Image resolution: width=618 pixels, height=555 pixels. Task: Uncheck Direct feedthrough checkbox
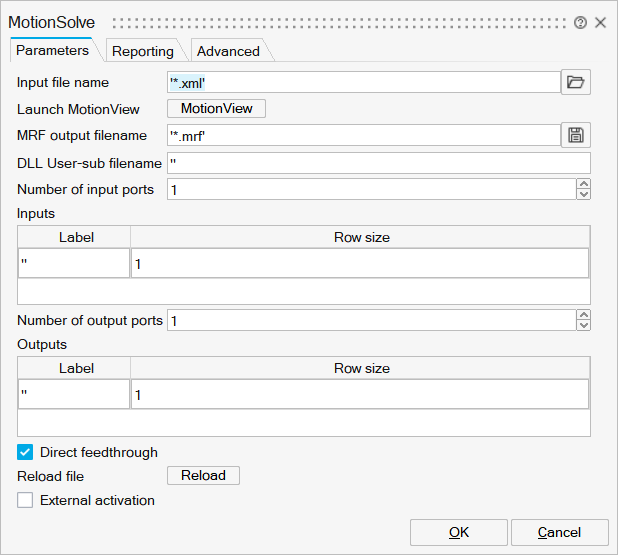[x=26, y=452]
